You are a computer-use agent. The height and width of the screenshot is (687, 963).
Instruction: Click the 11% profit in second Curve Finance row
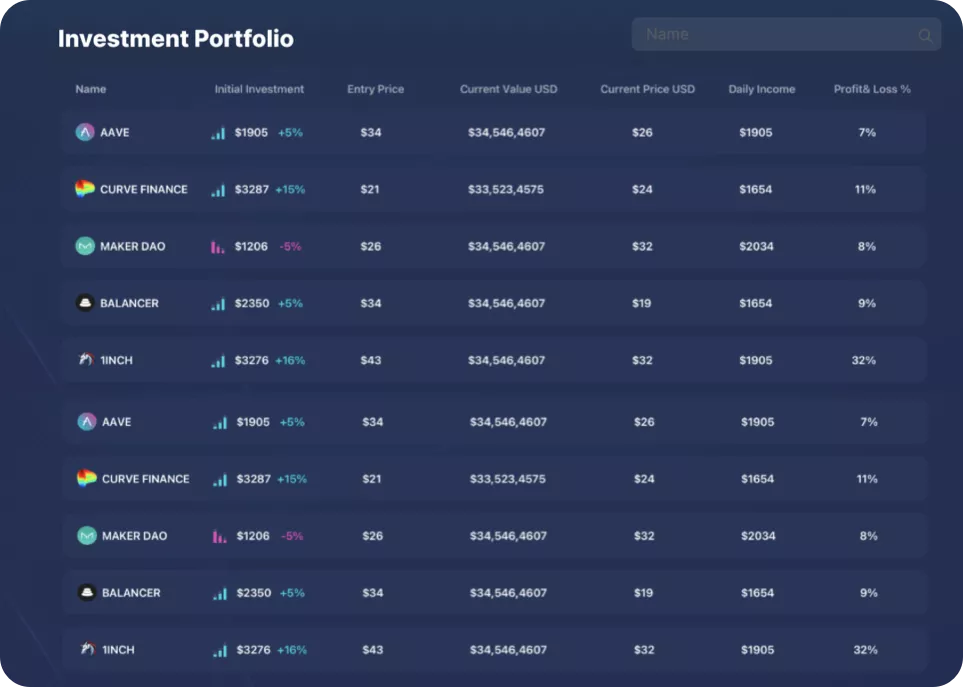tap(867, 479)
